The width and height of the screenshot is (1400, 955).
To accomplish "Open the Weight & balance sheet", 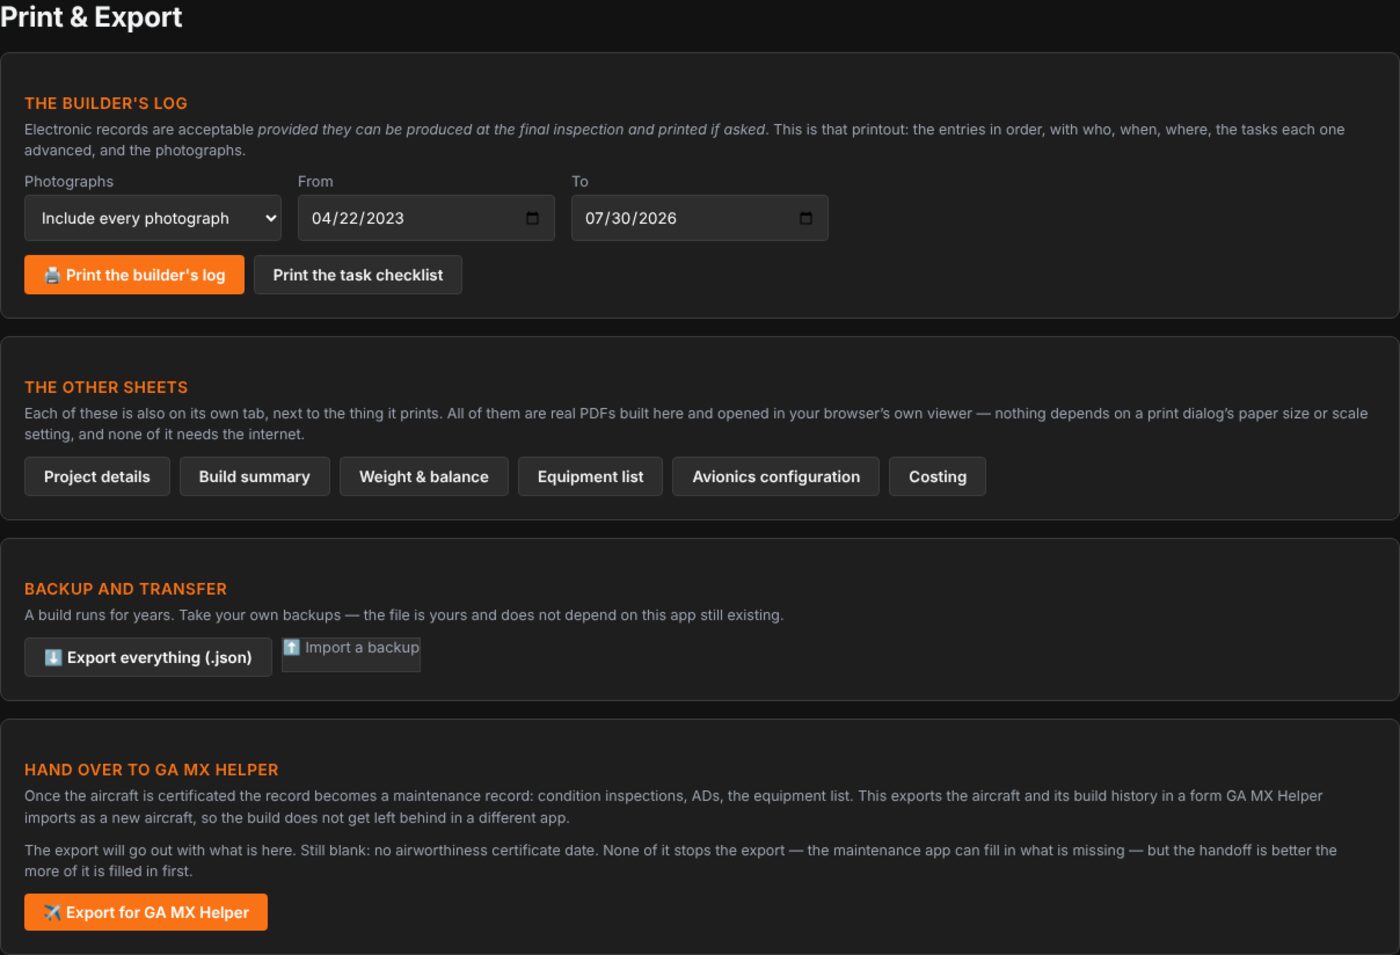I will [424, 477].
